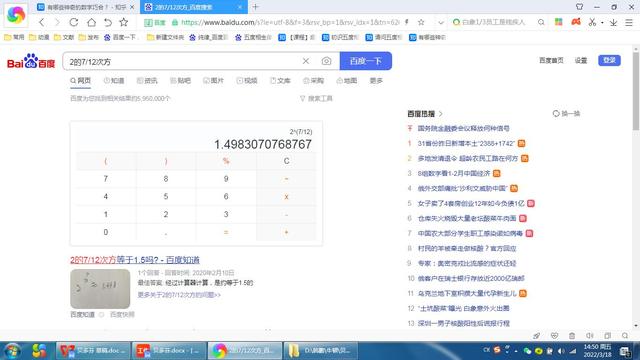Switch to the first browser tab from Zhihu
The width and height of the screenshot is (640, 360).
point(86,7)
